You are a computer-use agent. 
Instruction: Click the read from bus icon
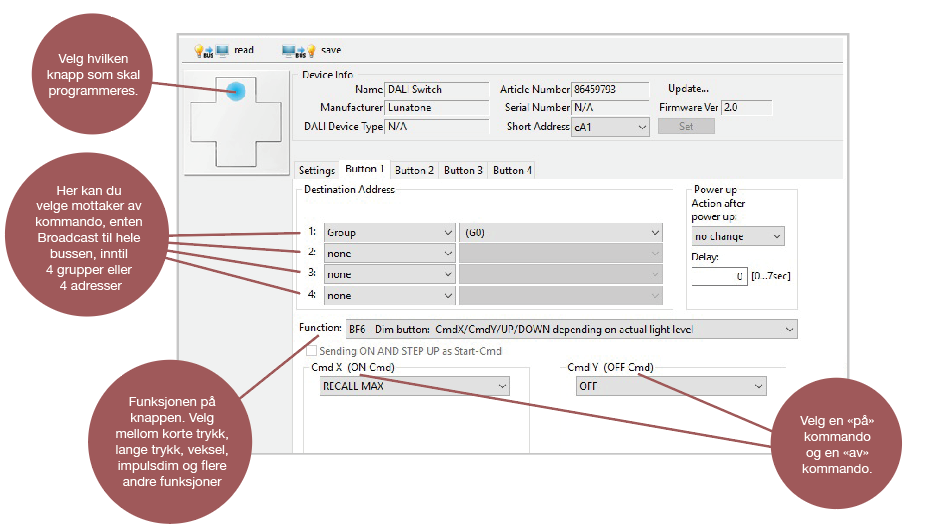pyautogui.click(x=211, y=50)
